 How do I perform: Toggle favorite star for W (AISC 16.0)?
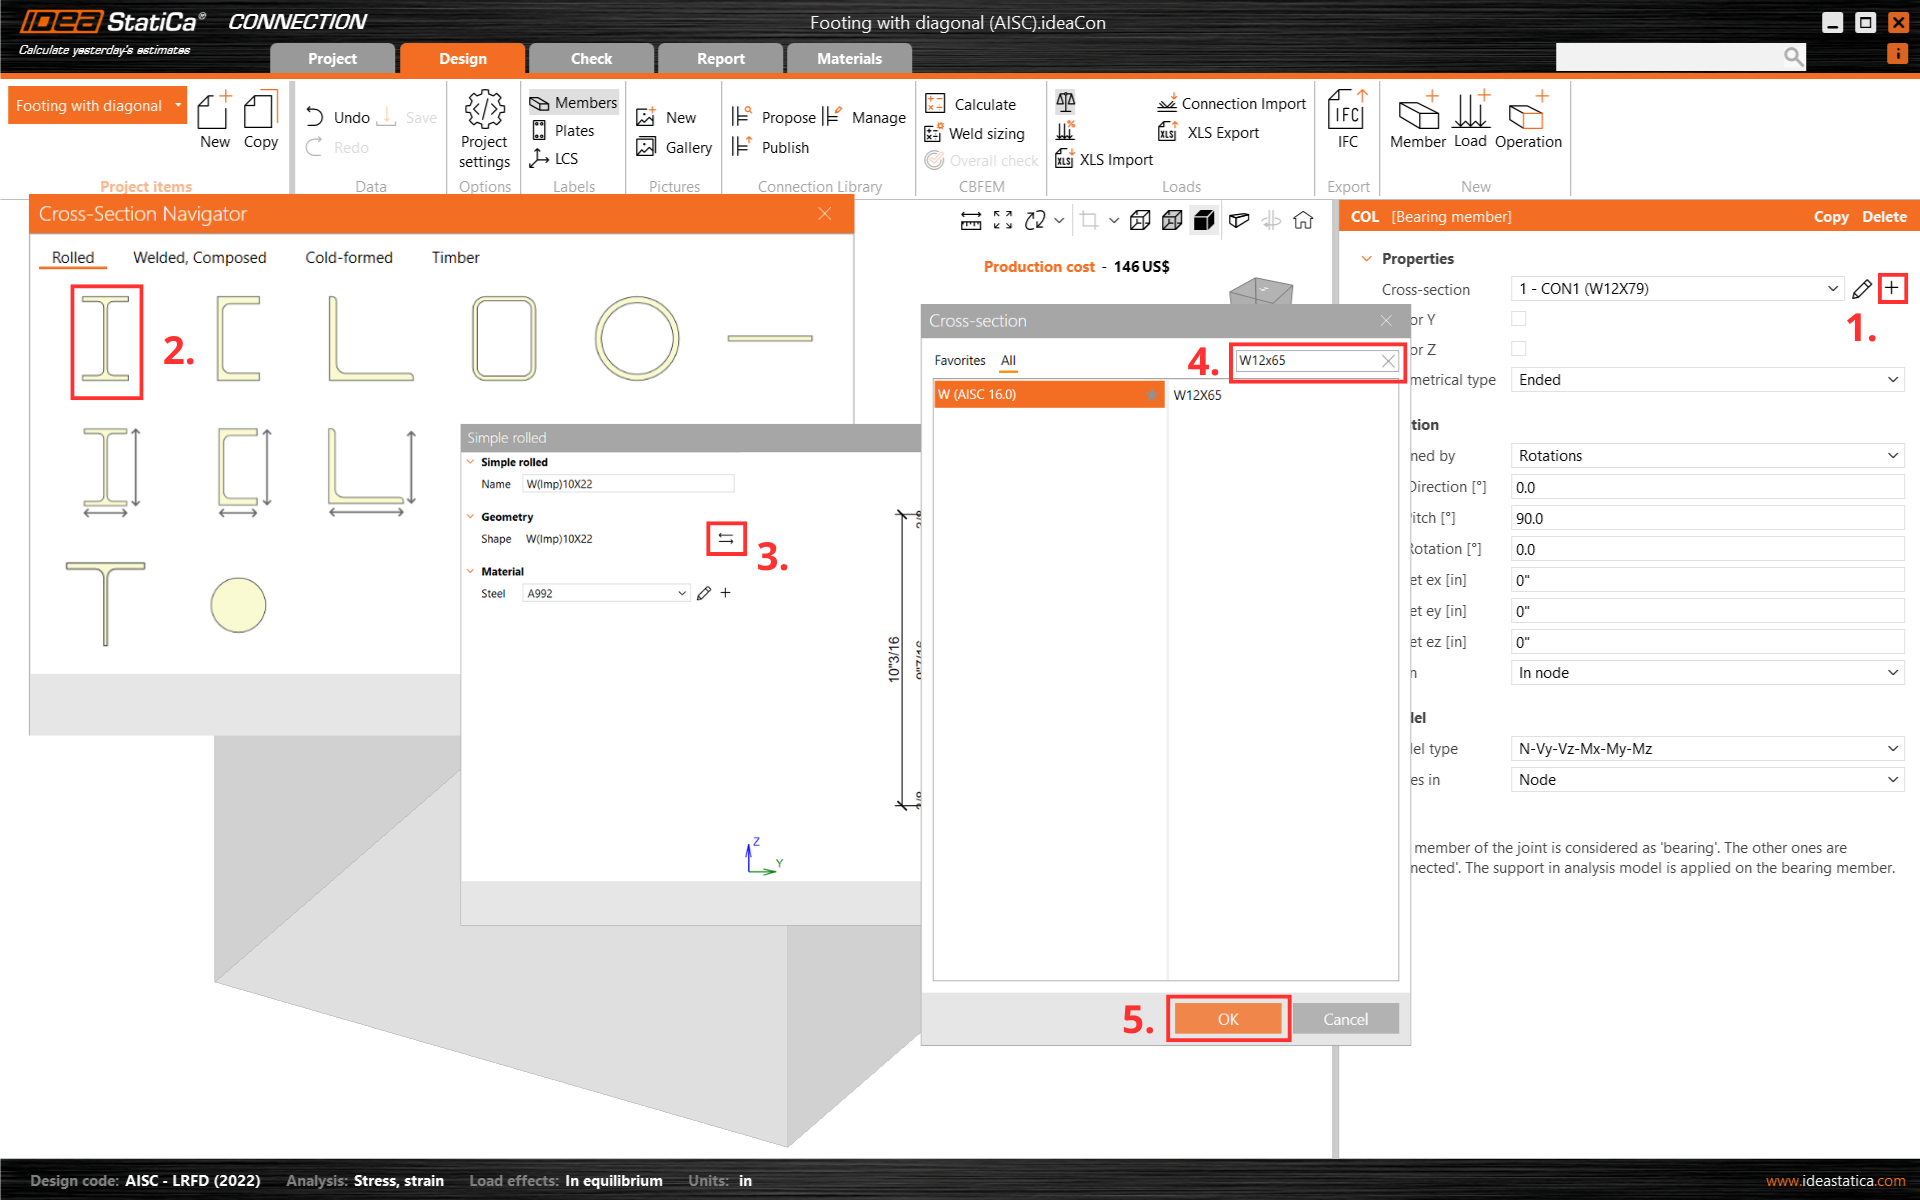(x=1152, y=395)
